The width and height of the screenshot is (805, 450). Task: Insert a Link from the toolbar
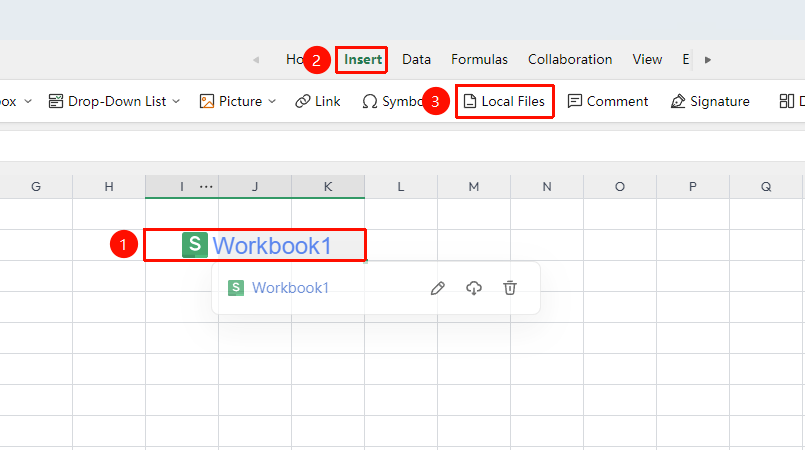click(318, 102)
